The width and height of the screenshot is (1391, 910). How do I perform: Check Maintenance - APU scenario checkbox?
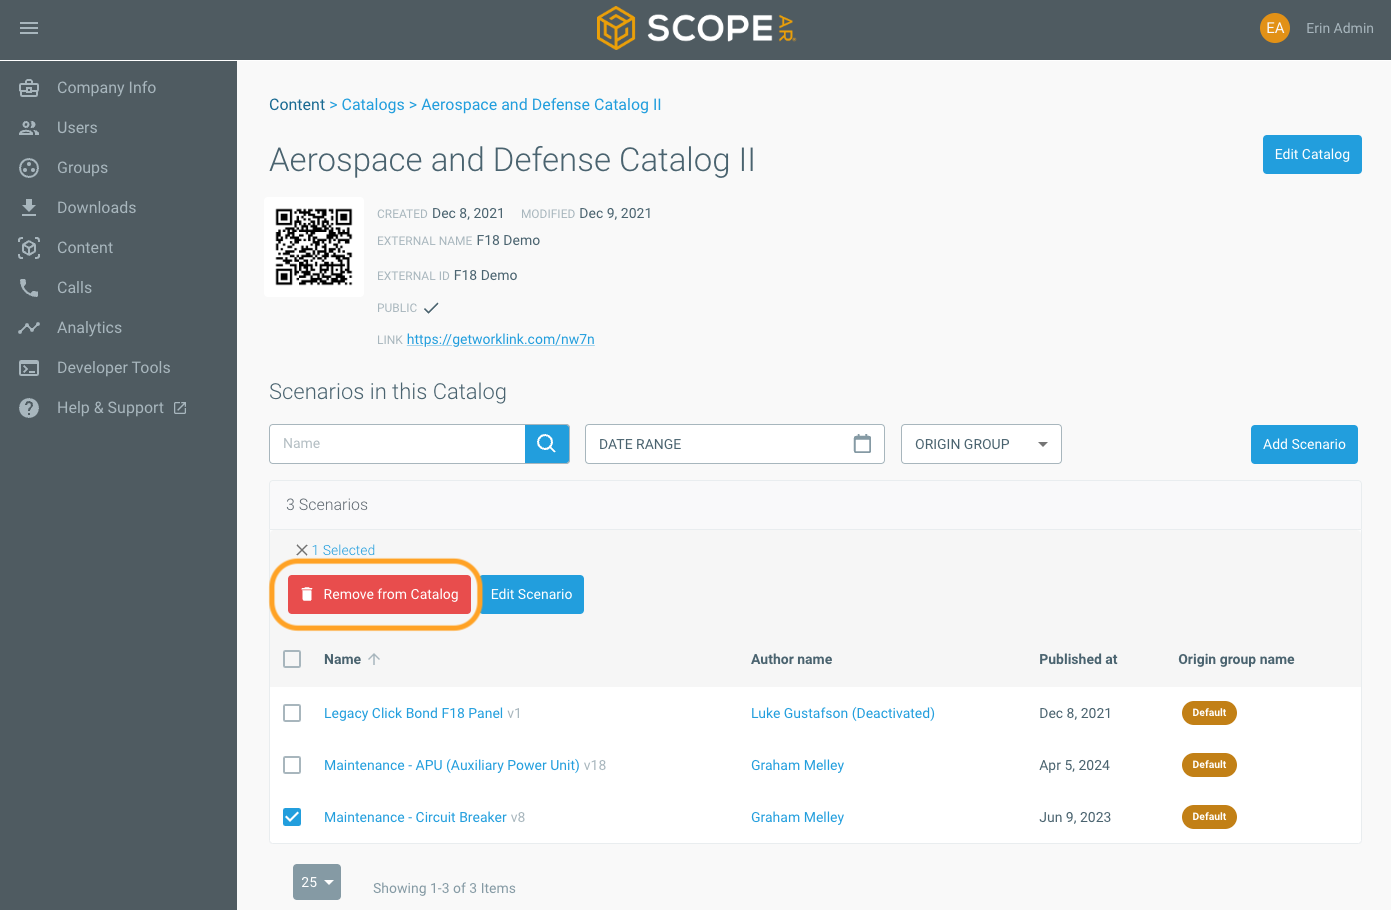pyautogui.click(x=292, y=765)
